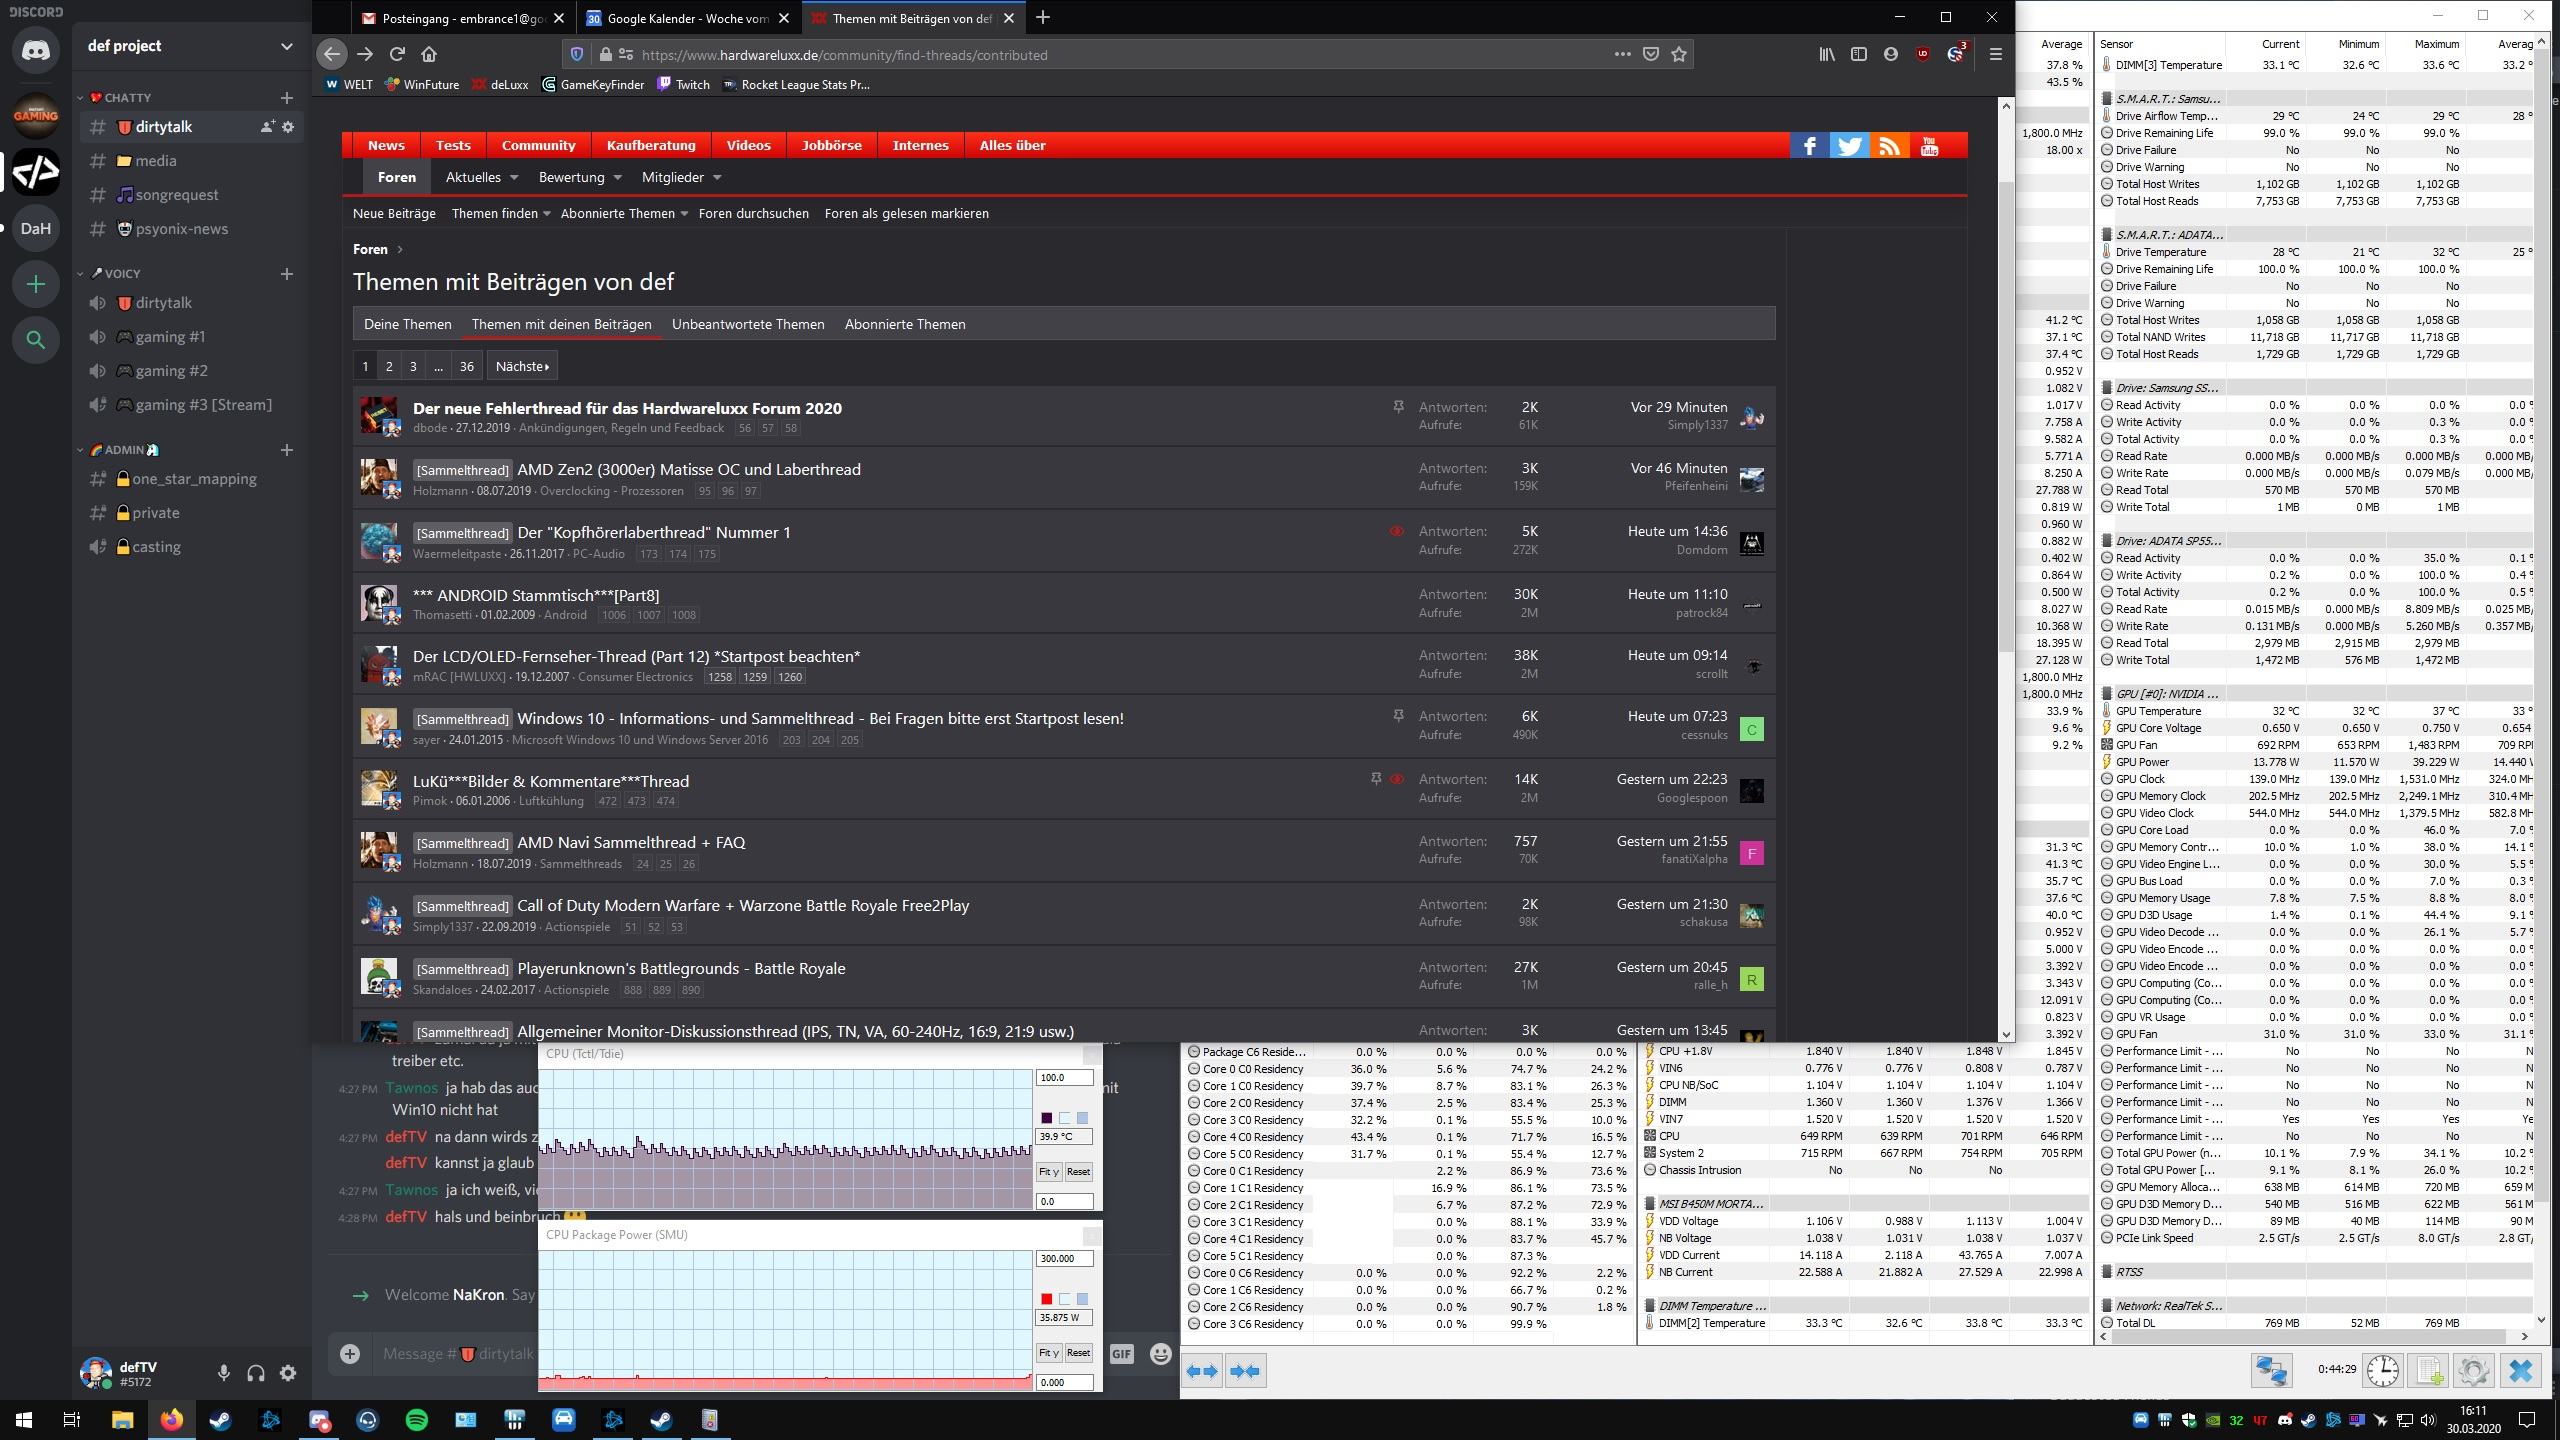The height and width of the screenshot is (1440, 2560).
Task: Open Facebook icon on Hardwareluxx header
Action: click(x=1809, y=146)
